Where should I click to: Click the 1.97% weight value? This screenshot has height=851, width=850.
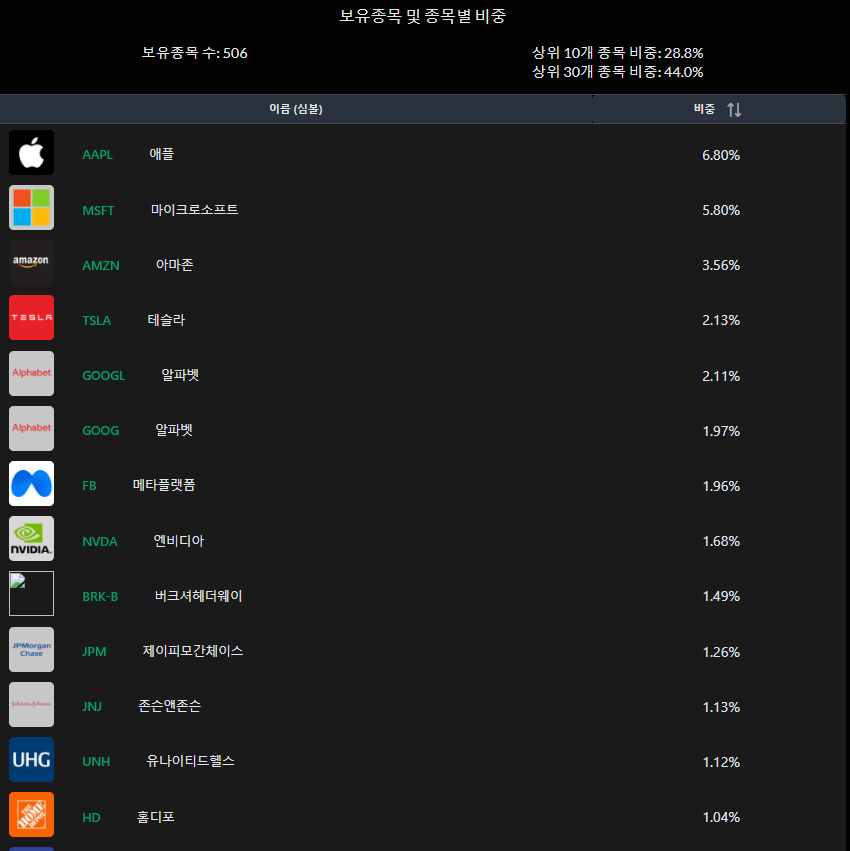(721, 431)
